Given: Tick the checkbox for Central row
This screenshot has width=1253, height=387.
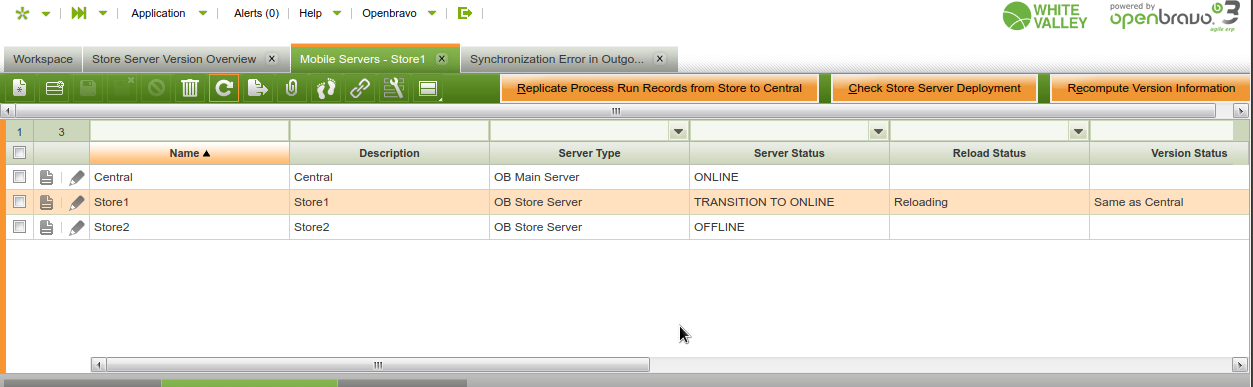Looking at the screenshot, I should (18, 177).
